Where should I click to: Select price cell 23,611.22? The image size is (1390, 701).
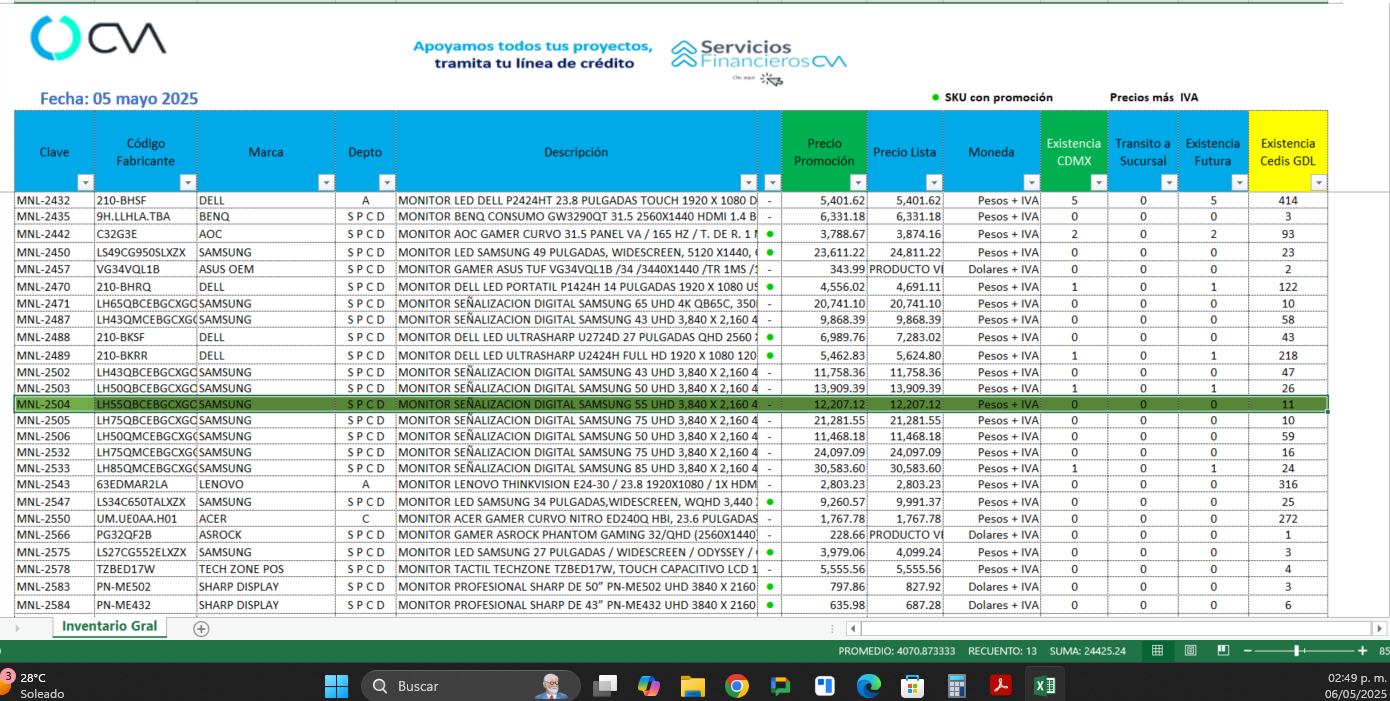click(824, 252)
